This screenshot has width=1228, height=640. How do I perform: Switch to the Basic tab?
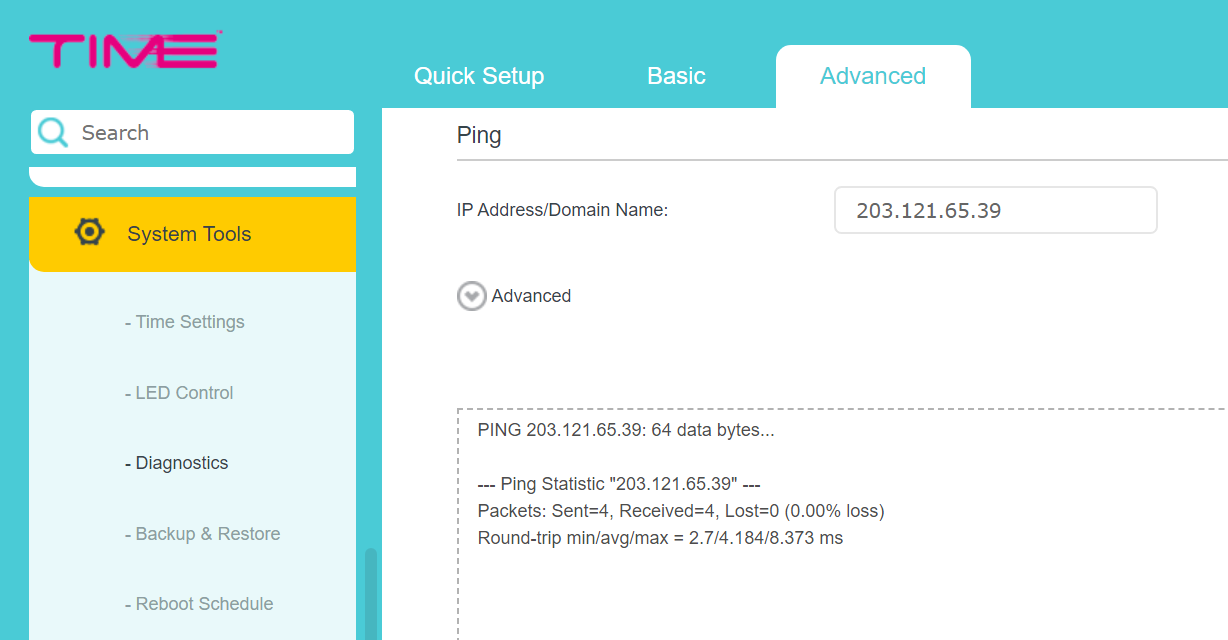tap(676, 76)
